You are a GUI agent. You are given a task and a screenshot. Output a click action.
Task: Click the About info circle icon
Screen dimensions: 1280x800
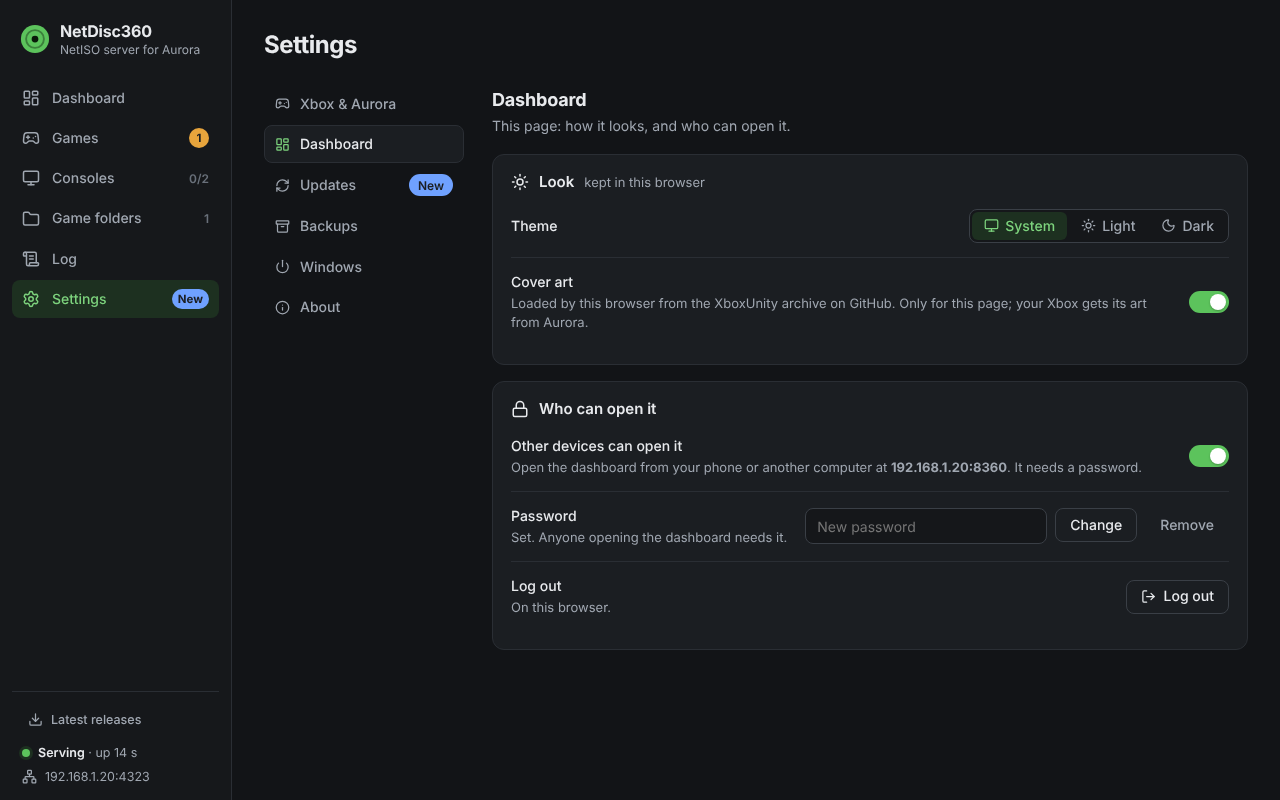[282, 307]
